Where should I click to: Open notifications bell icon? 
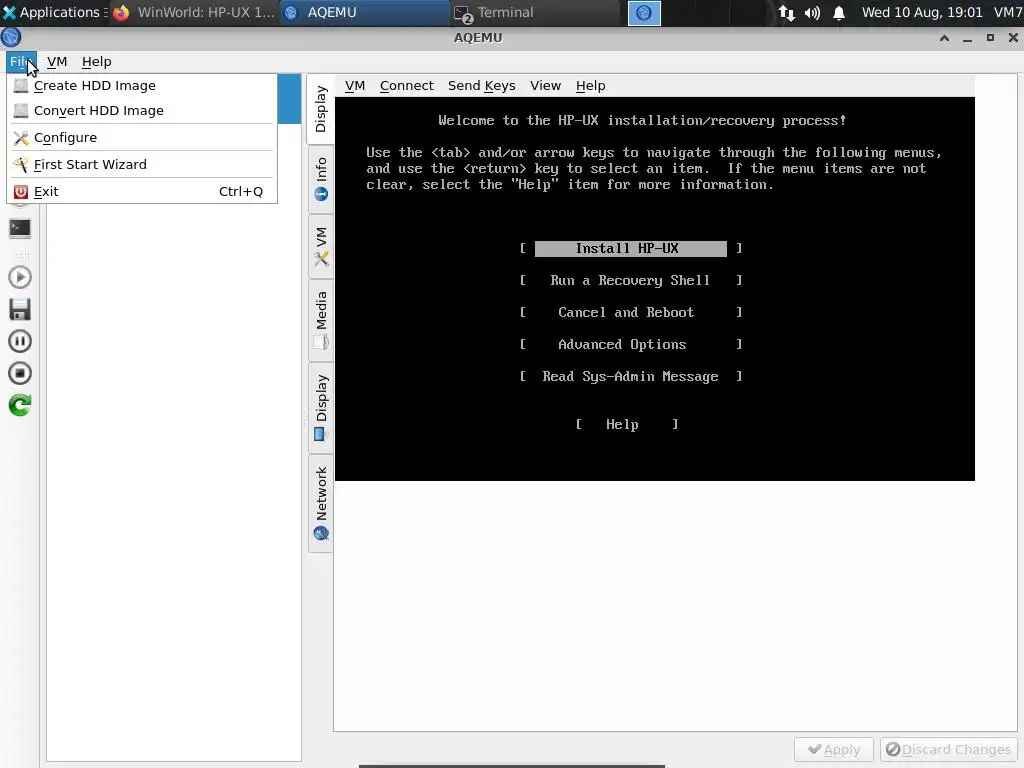pyautogui.click(x=839, y=12)
